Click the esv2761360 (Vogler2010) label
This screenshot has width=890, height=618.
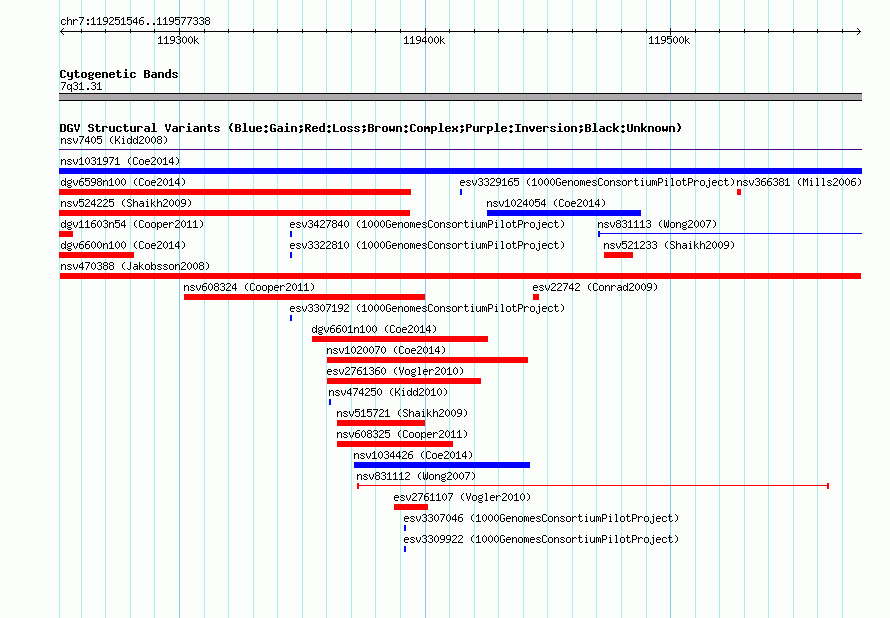(x=396, y=371)
